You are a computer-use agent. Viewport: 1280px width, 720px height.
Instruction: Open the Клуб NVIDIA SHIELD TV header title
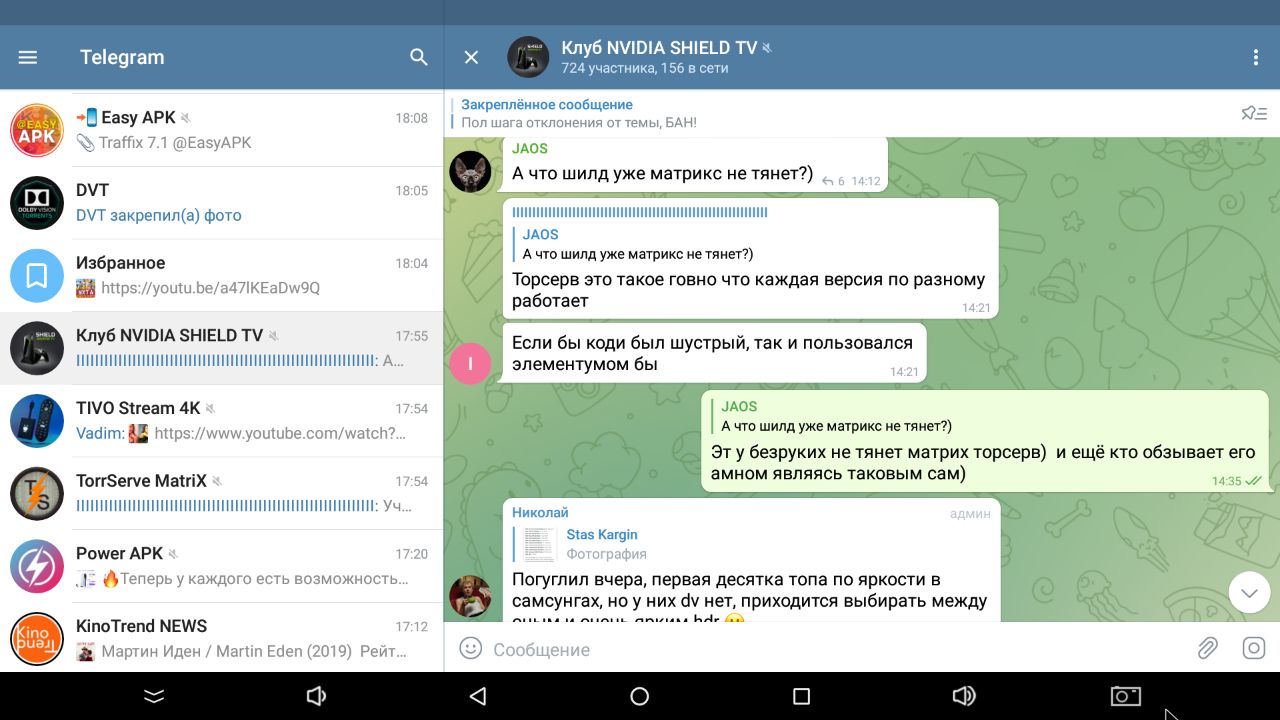(x=659, y=47)
